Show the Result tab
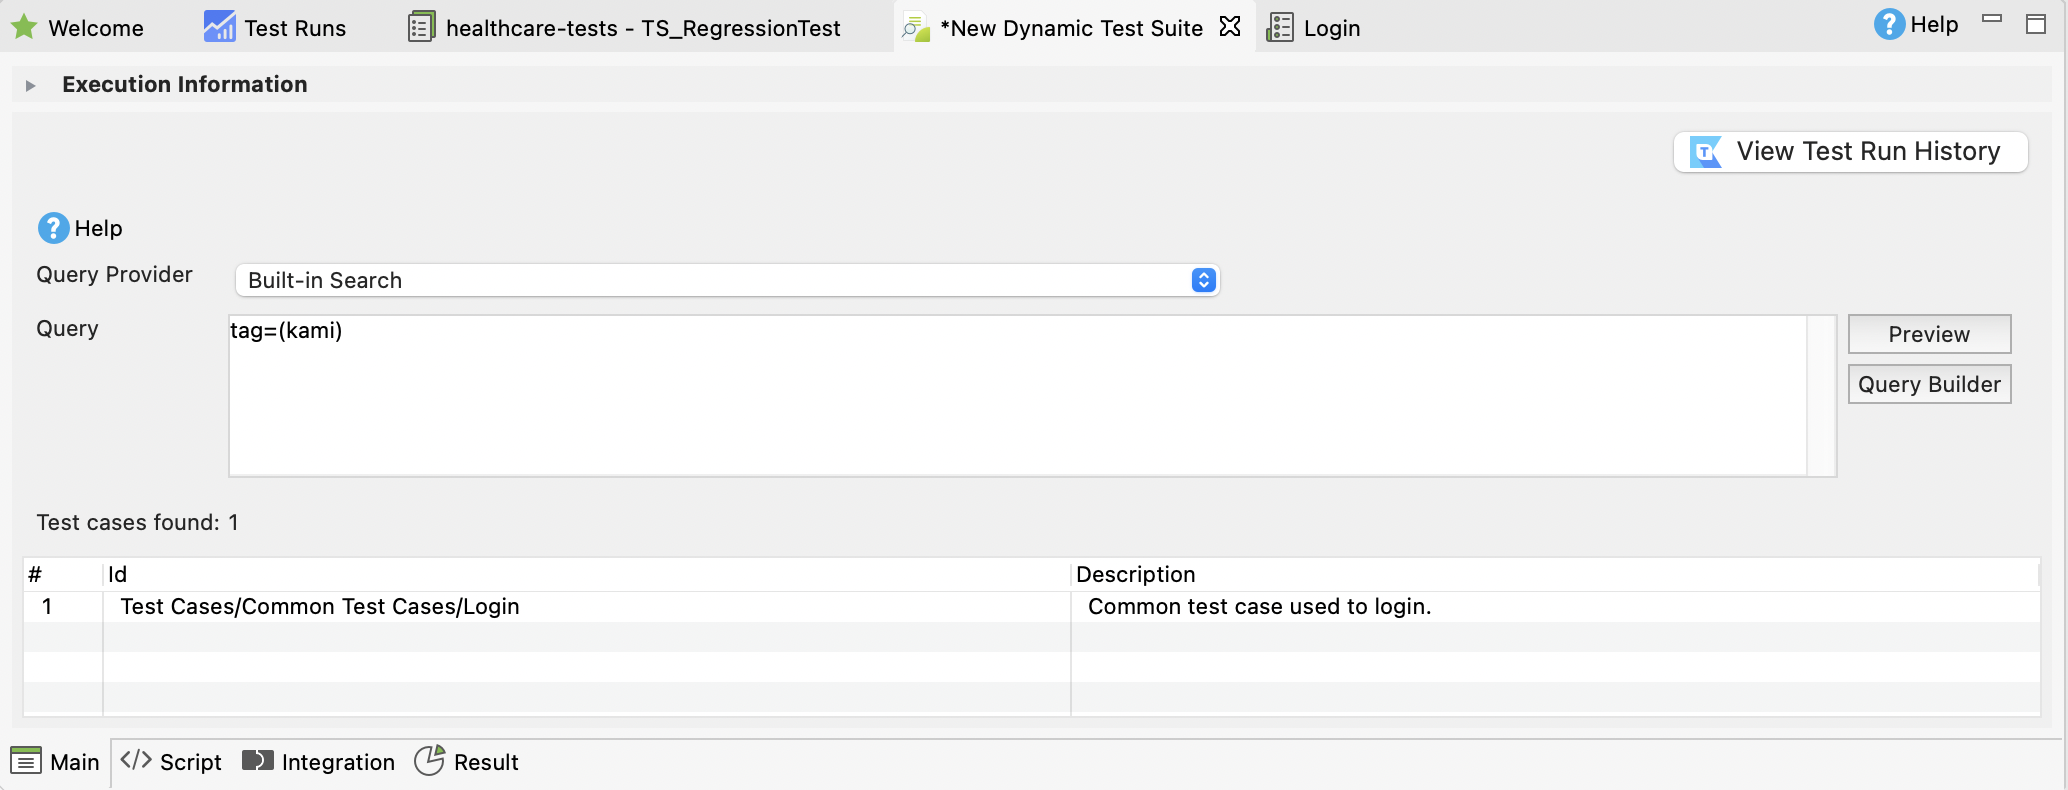 (467, 762)
